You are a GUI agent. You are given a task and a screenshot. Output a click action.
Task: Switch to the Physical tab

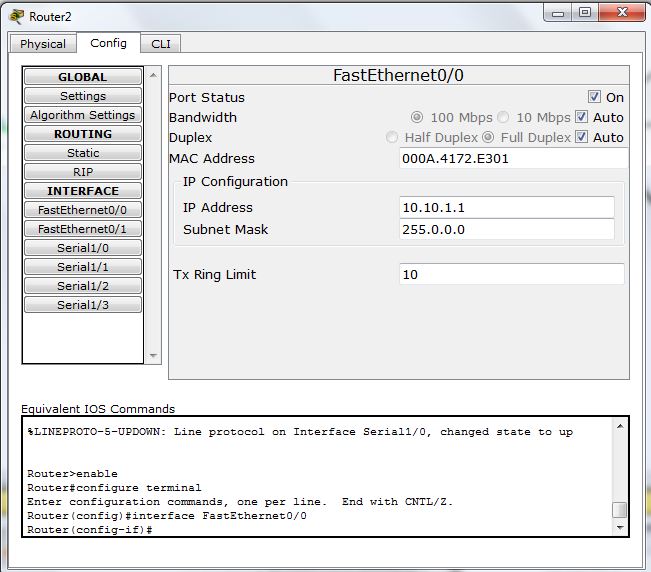(43, 44)
